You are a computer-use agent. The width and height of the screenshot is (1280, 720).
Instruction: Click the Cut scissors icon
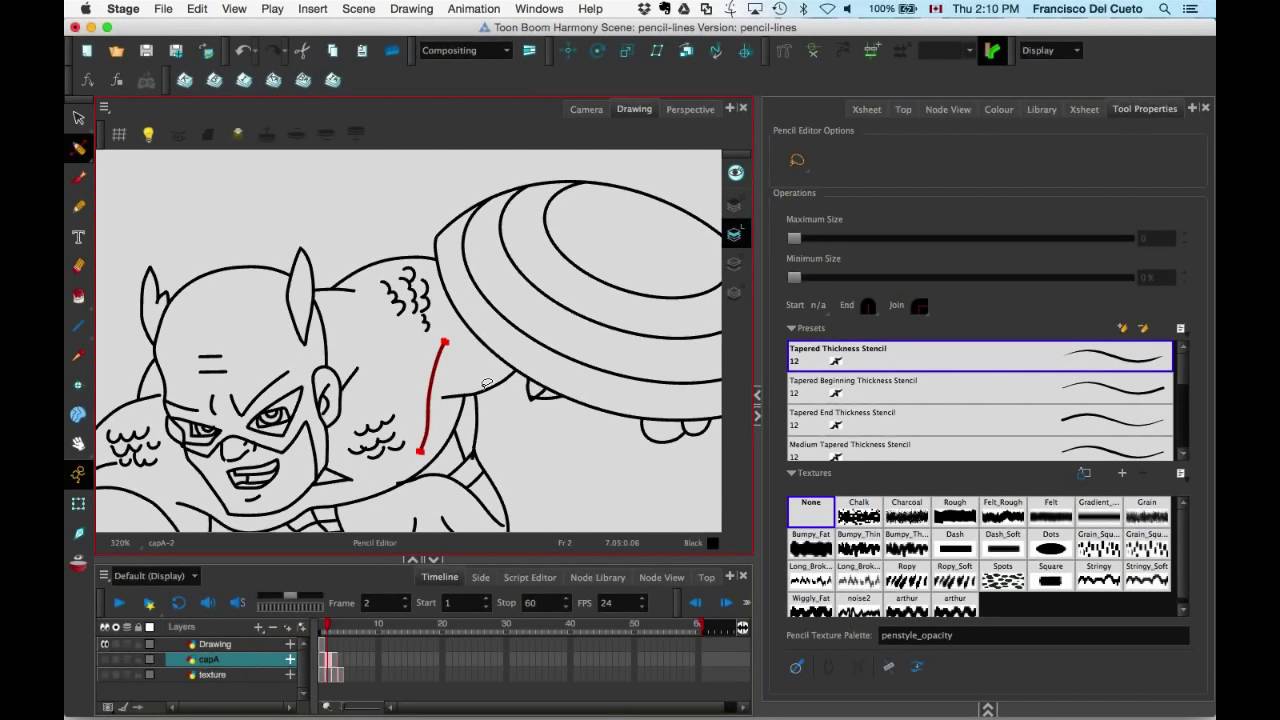[x=302, y=51]
